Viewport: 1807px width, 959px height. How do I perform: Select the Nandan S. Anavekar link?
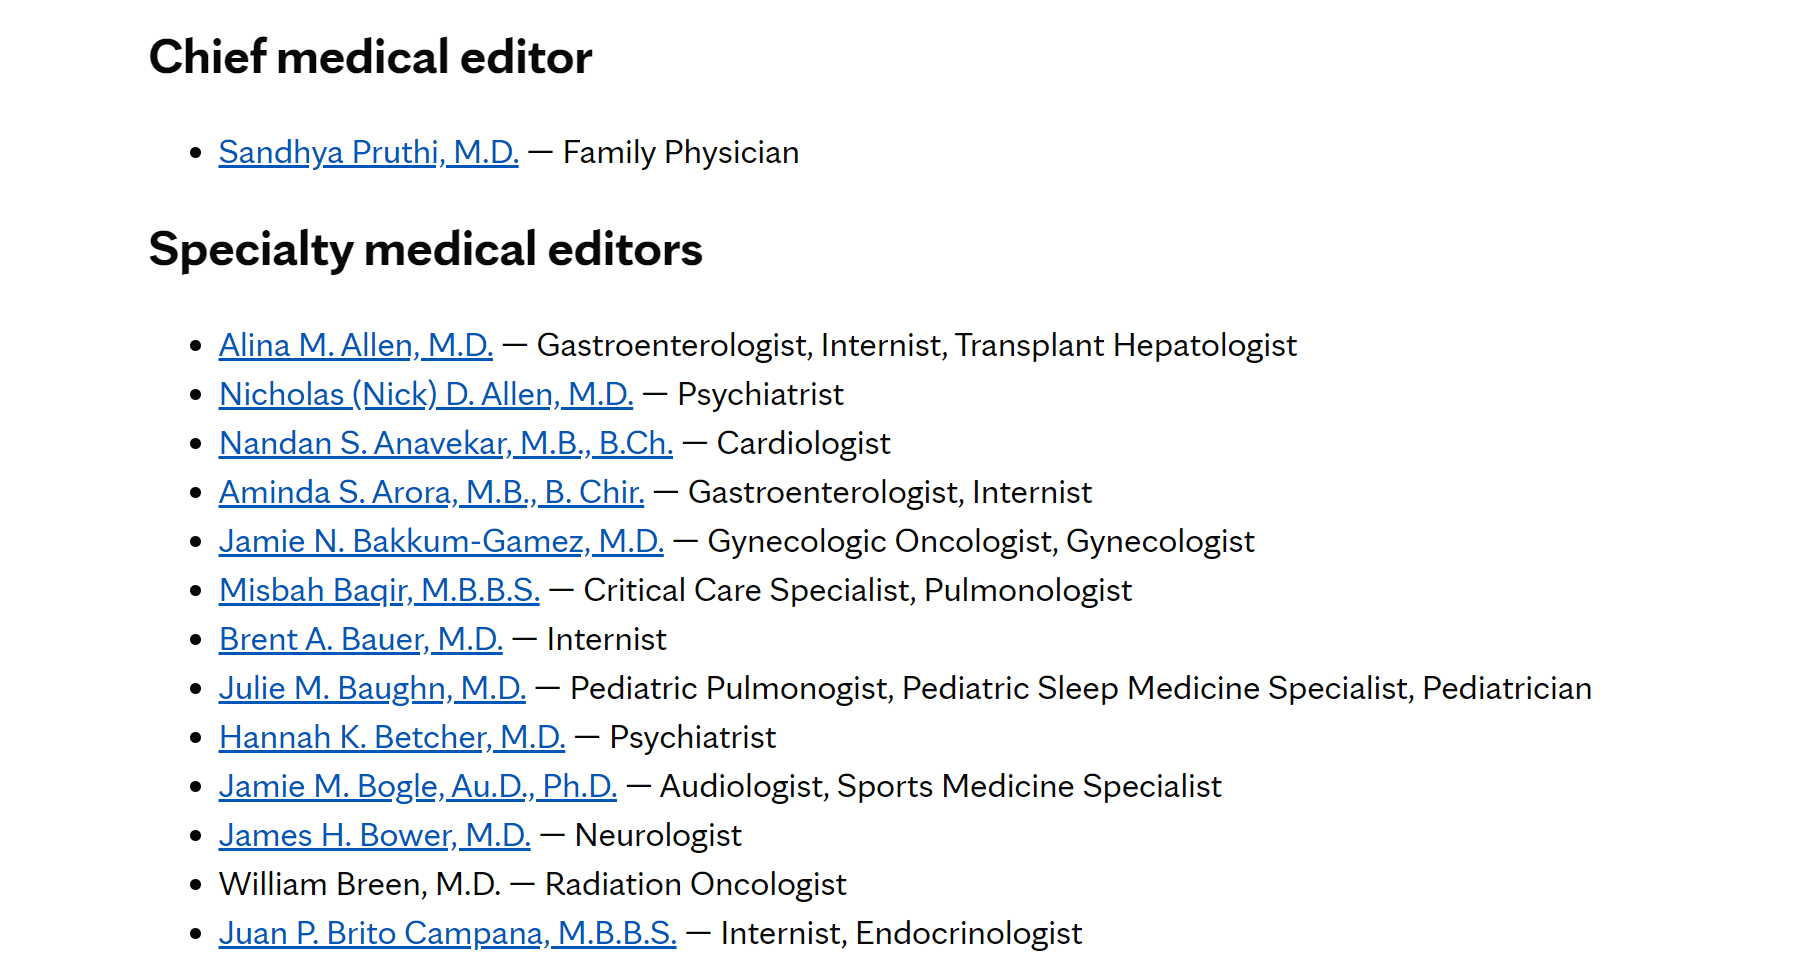445,444
